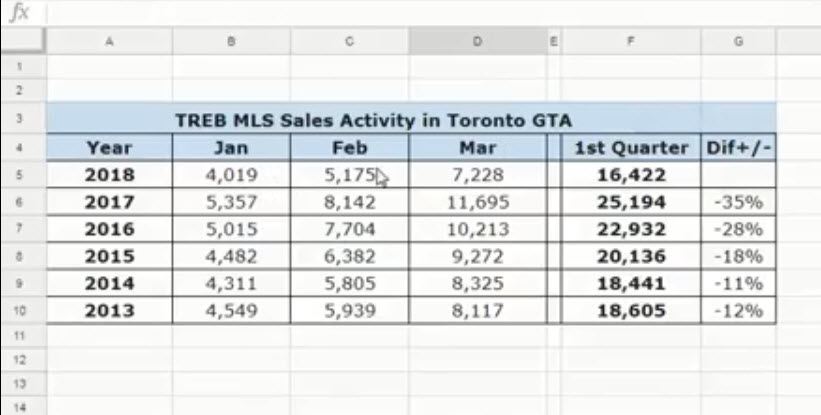
Task: Click the select-all corner box
Action: (22, 42)
